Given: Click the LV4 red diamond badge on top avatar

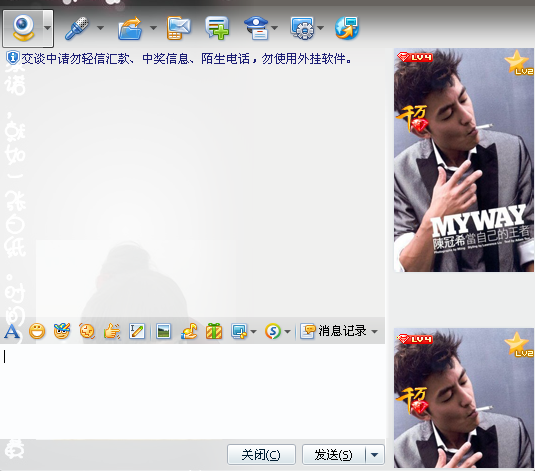Looking at the screenshot, I should click(x=415, y=57).
